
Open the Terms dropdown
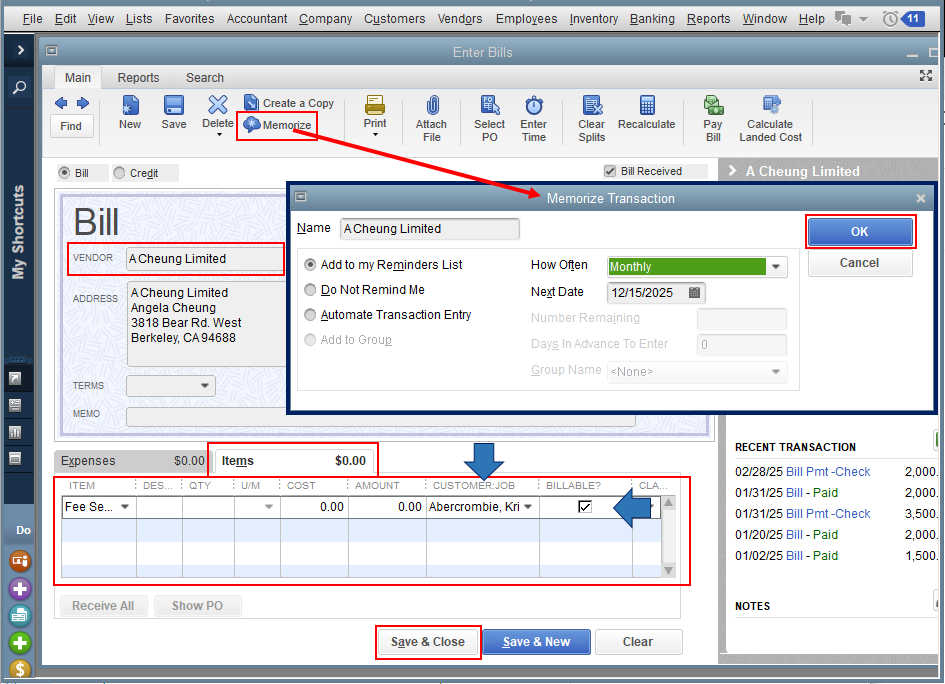(x=205, y=386)
